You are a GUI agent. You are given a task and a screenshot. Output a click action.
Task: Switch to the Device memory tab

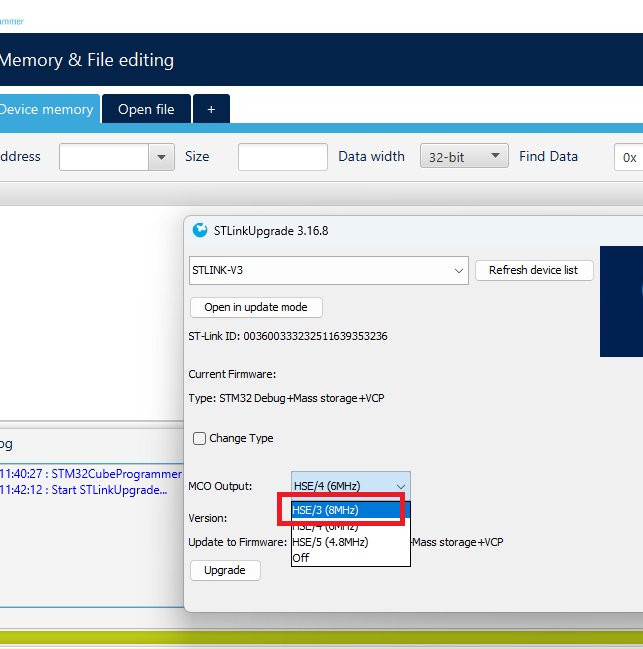(x=49, y=109)
